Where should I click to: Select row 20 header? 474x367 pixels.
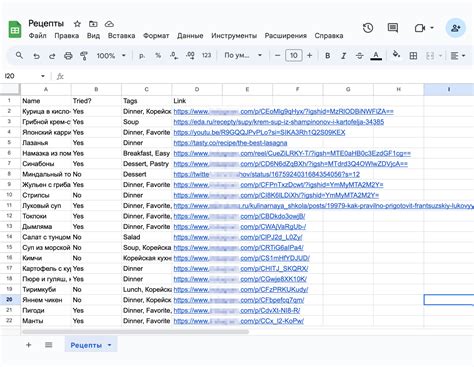click(10, 300)
